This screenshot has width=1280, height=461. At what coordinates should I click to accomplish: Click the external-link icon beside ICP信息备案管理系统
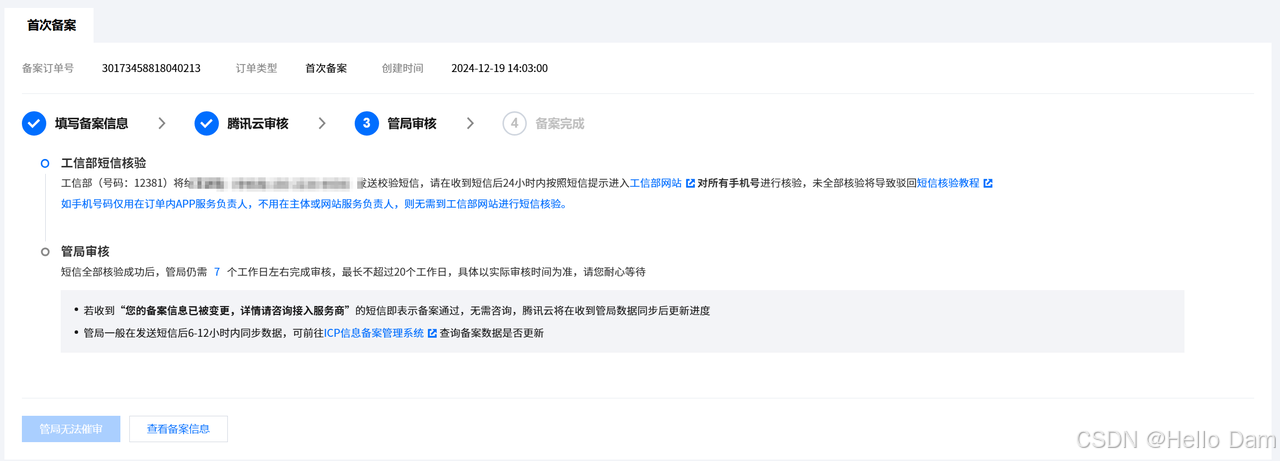pos(432,334)
